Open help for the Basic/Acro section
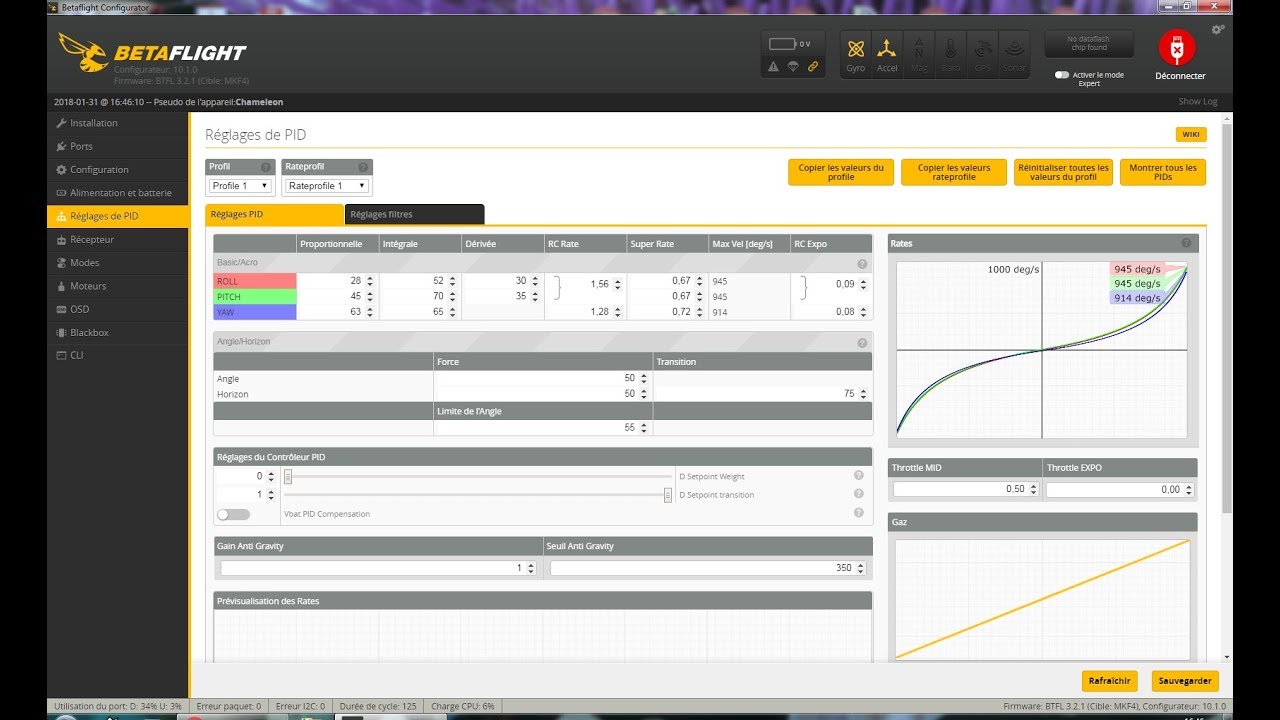Viewport: 1280px width, 720px height. 862,264
